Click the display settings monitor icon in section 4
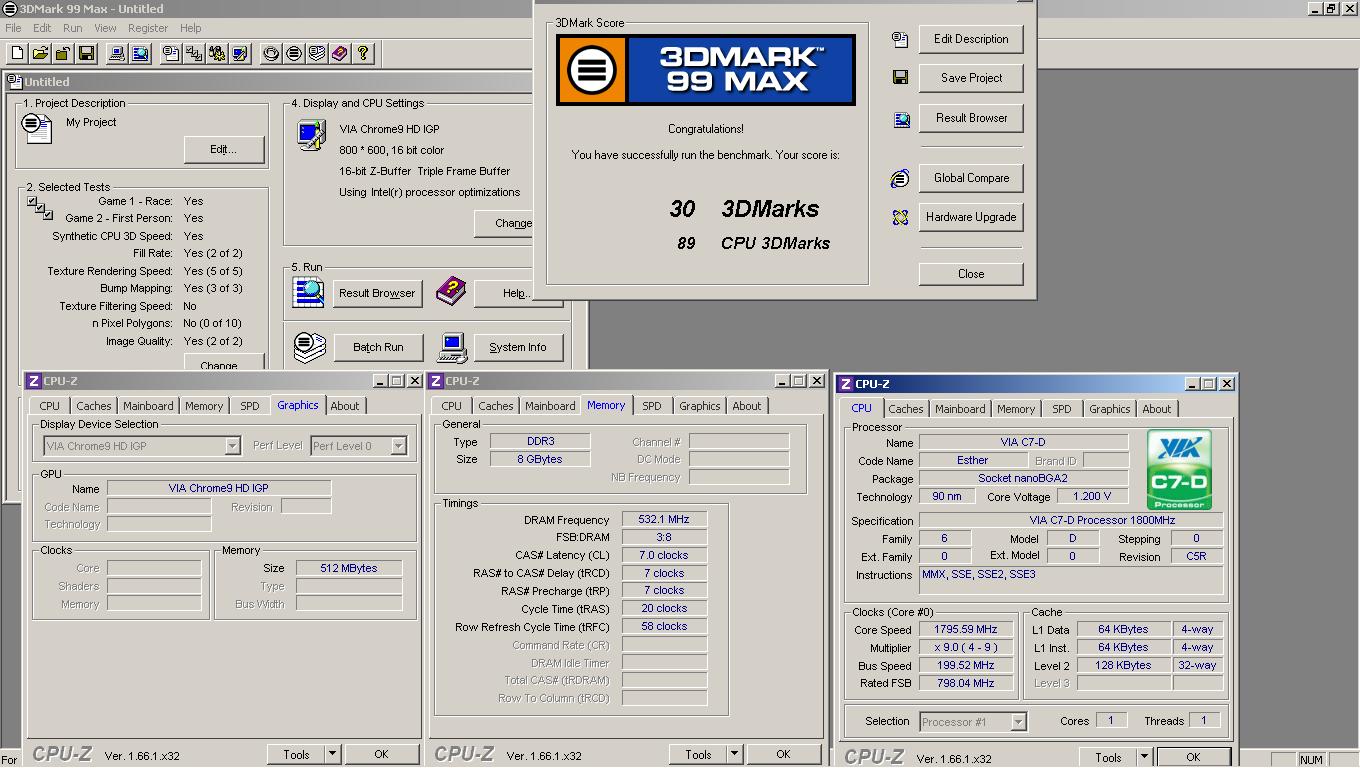This screenshot has height=768, width=1360. tap(312, 135)
